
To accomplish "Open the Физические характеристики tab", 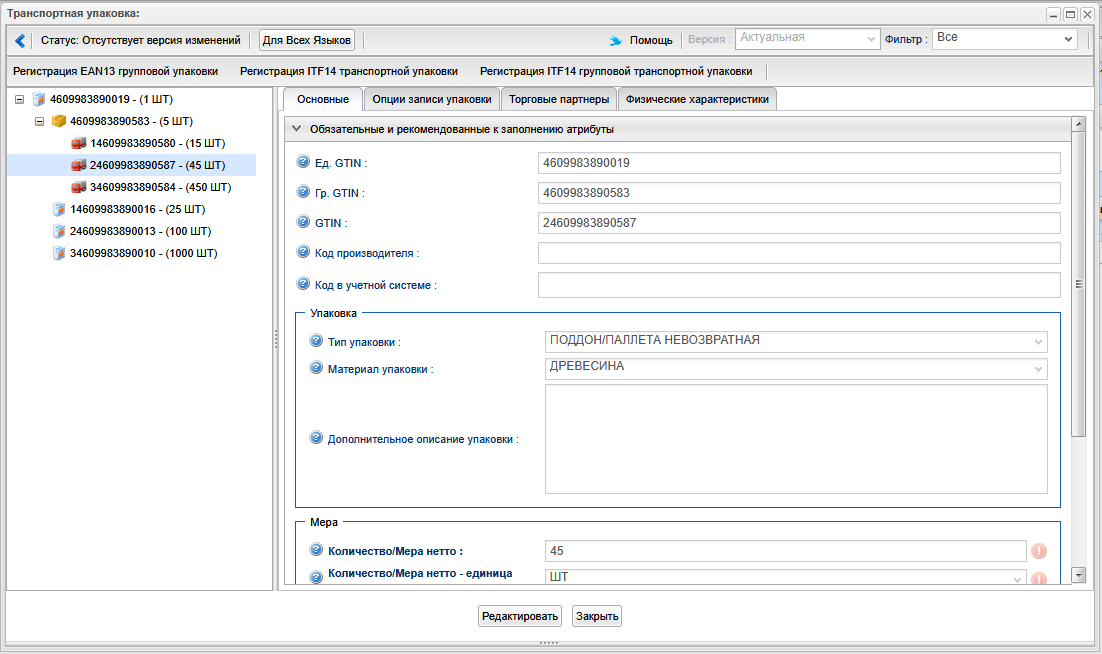I will coord(697,99).
